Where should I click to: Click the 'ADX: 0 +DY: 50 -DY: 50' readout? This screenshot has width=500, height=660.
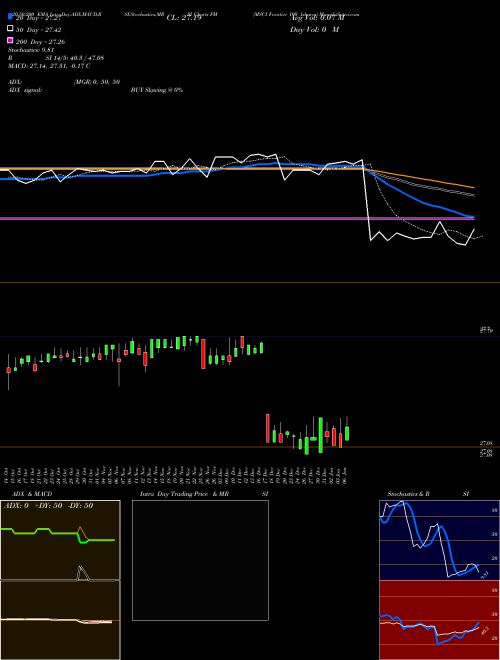coord(48,506)
